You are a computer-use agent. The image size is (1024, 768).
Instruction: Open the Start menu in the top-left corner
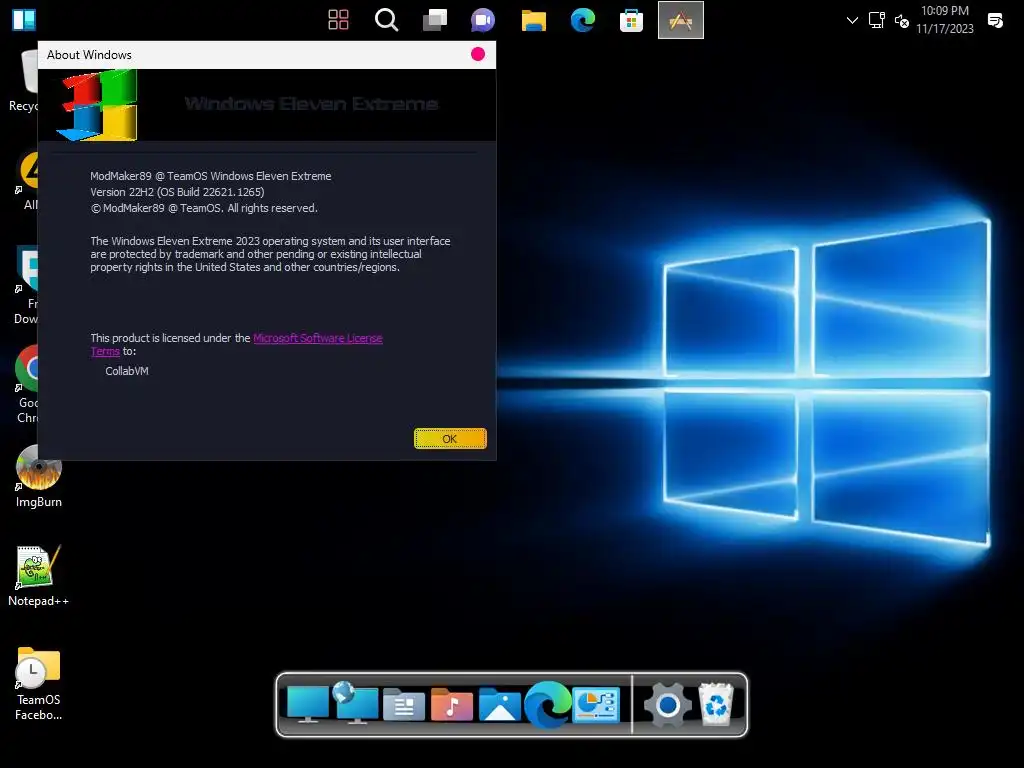(24, 20)
